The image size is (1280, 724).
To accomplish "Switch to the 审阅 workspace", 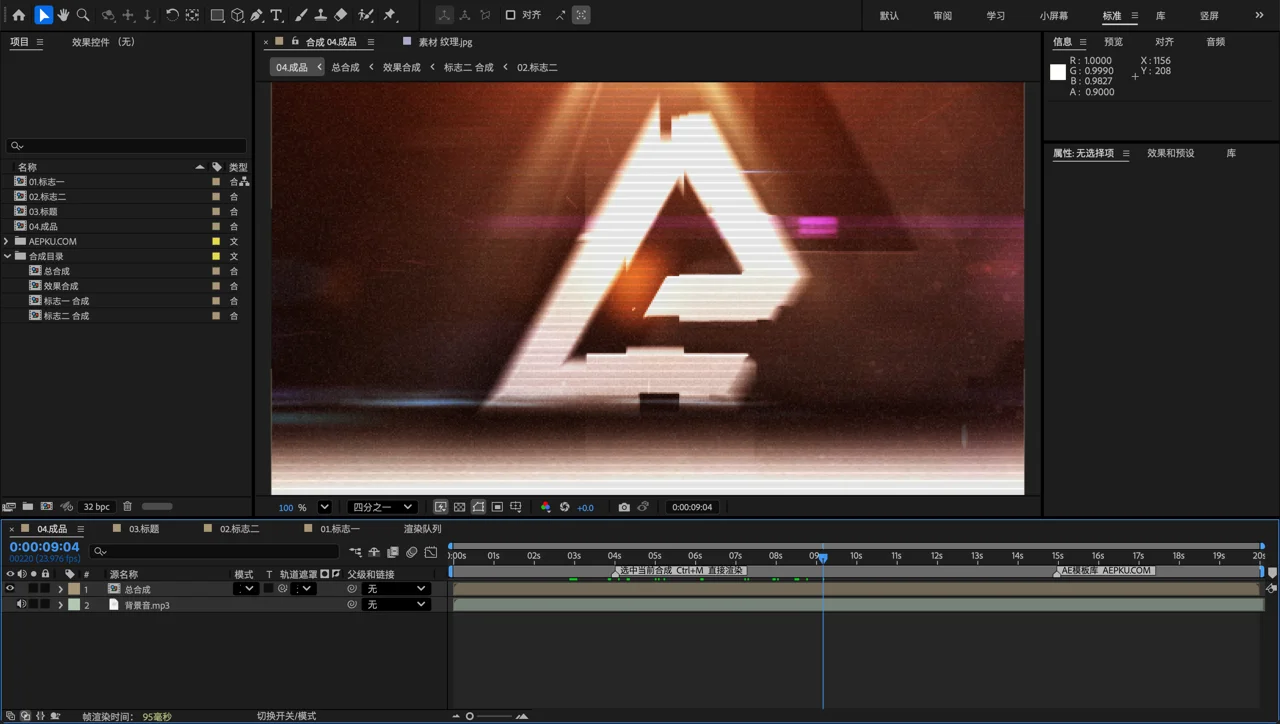I will pyautogui.click(x=942, y=16).
